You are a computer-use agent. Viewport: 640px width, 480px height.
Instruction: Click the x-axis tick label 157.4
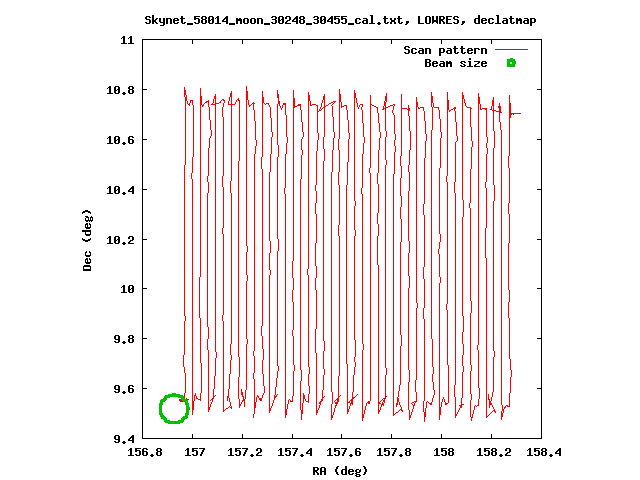coord(294,452)
